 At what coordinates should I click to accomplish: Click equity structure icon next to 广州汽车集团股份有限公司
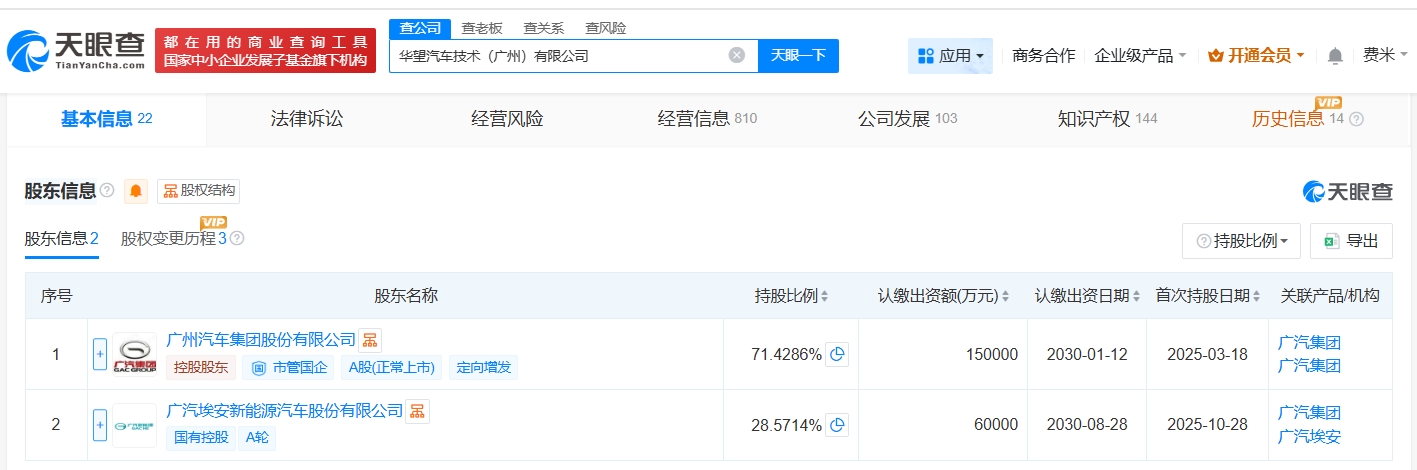click(371, 340)
